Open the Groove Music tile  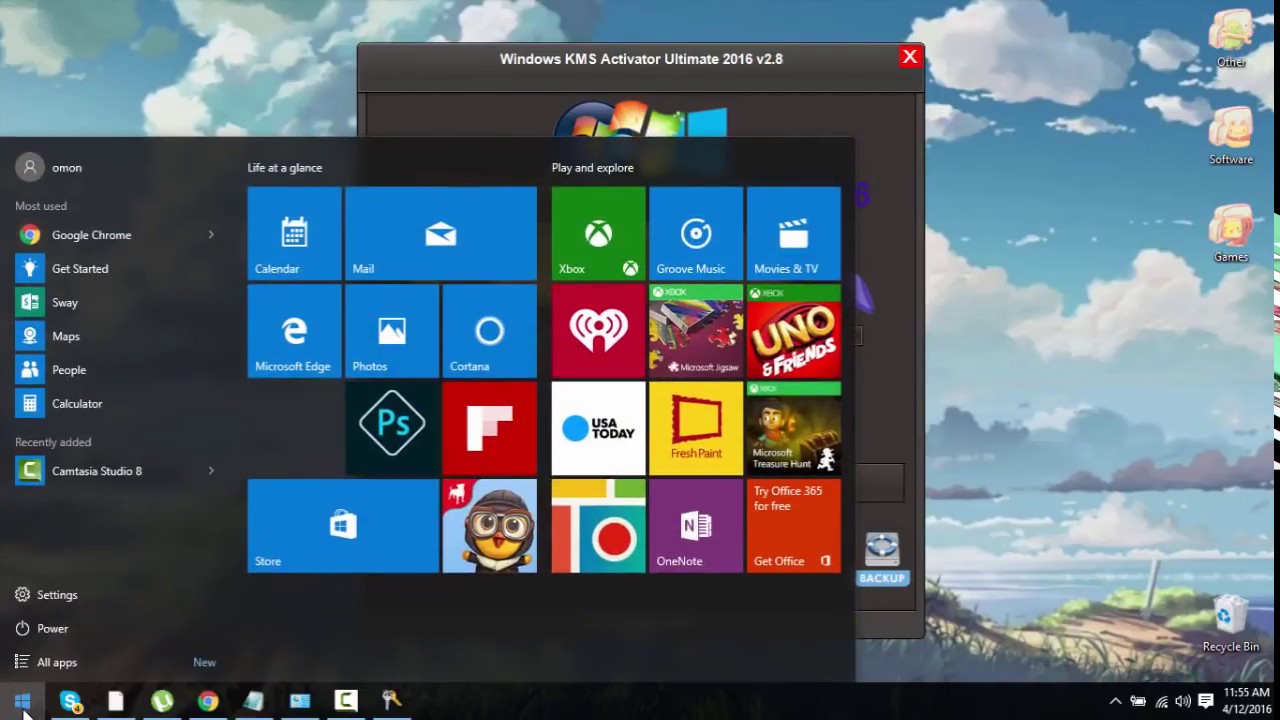tap(696, 233)
